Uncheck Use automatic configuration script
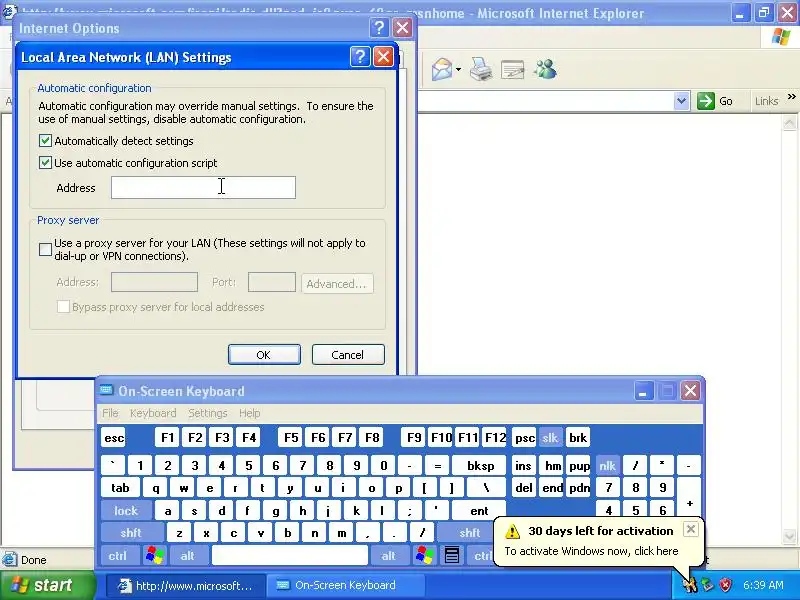 click(x=45, y=163)
